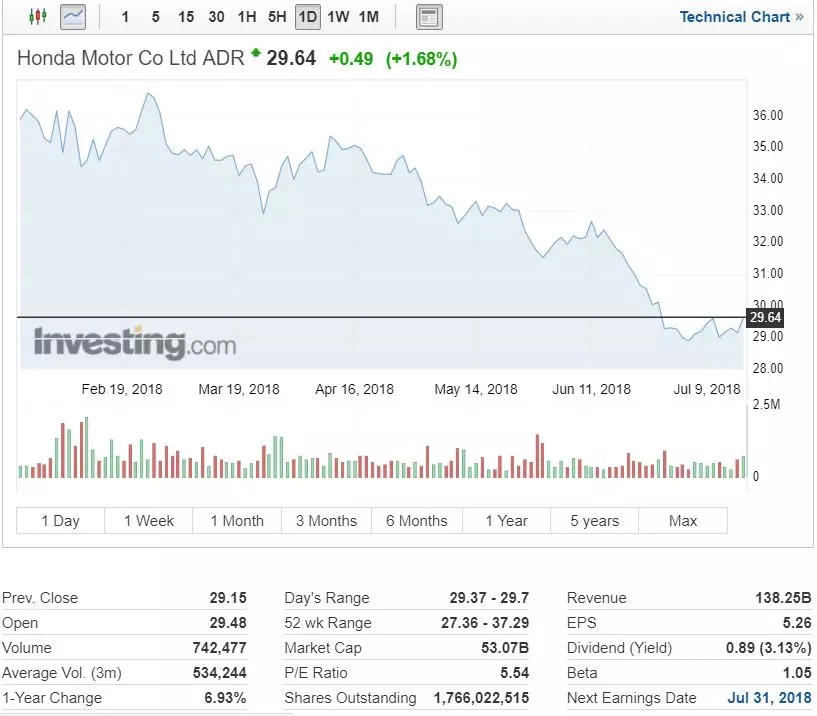The height and width of the screenshot is (716, 817).
Task: Click the May 14, 2018 axis label
Action: [x=476, y=389]
